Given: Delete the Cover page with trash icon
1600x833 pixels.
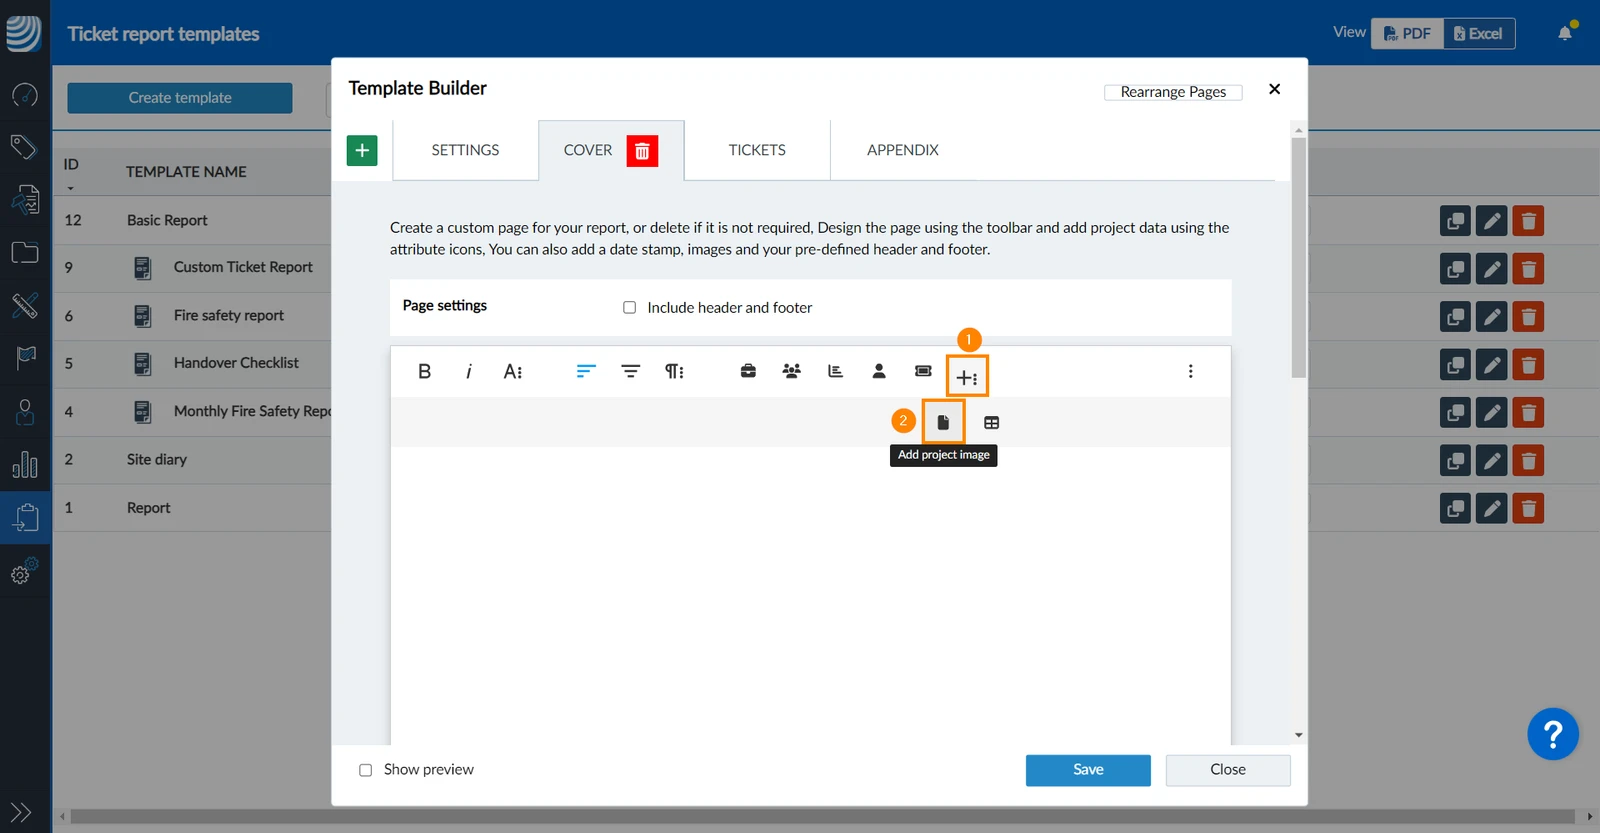Looking at the screenshot, I should (x=642, y=150).
